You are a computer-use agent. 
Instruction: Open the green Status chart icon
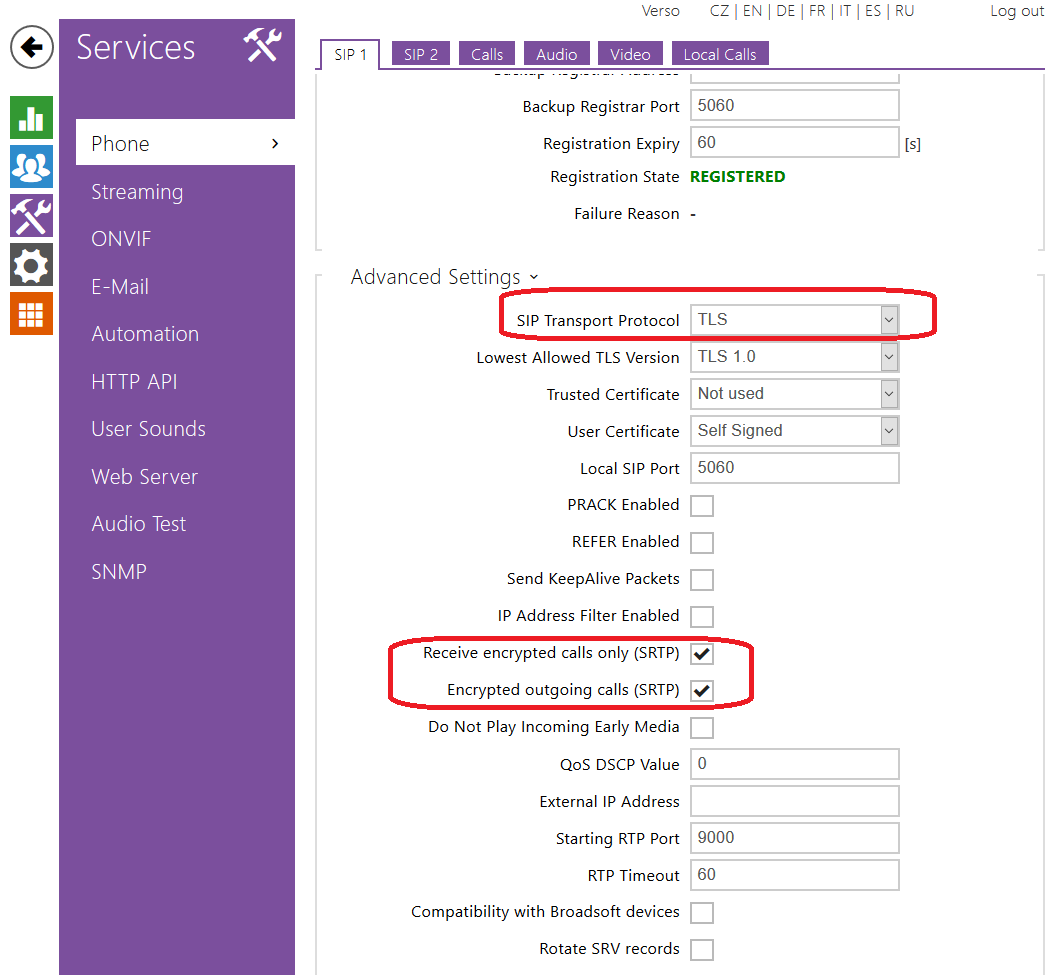coord(31,118)
